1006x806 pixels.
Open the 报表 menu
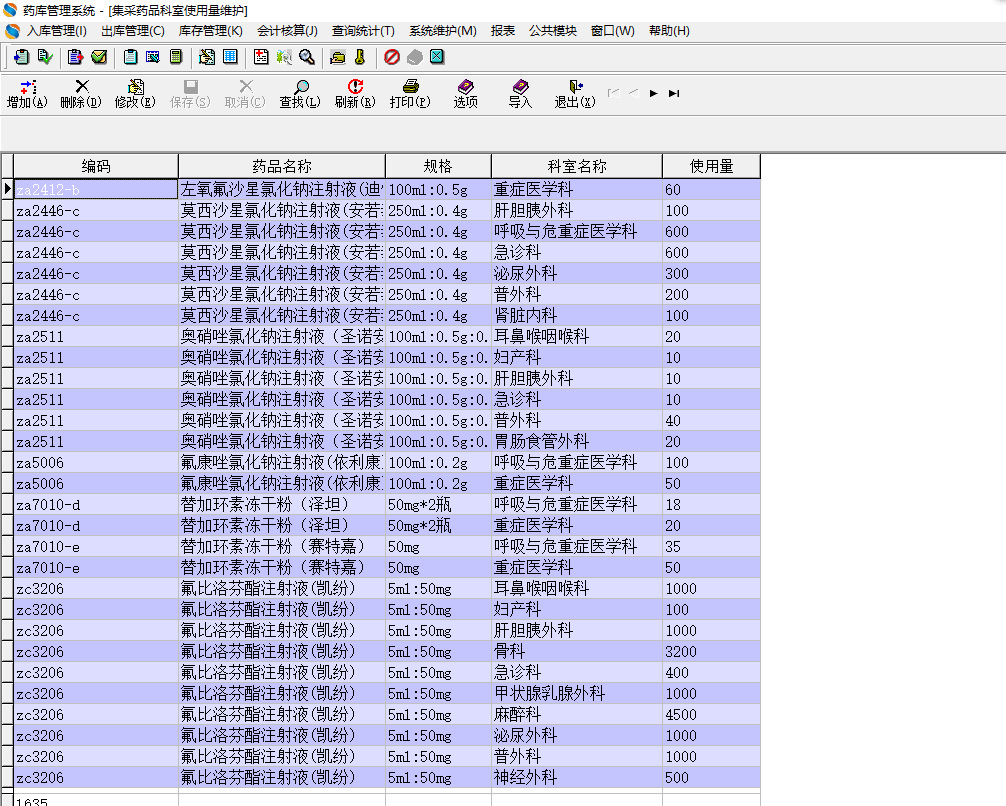tap(503, 31)
